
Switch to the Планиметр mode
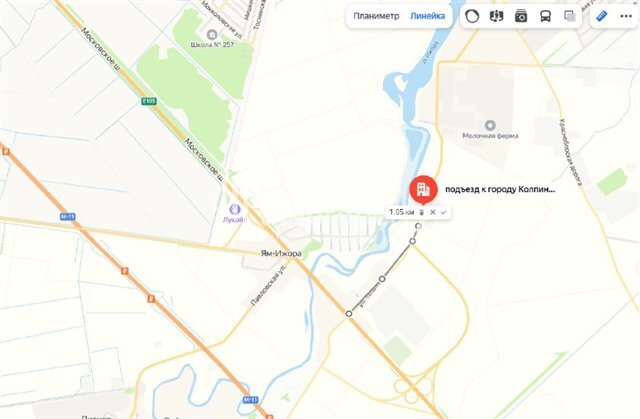pyautogui.click(x=376, y=16)
